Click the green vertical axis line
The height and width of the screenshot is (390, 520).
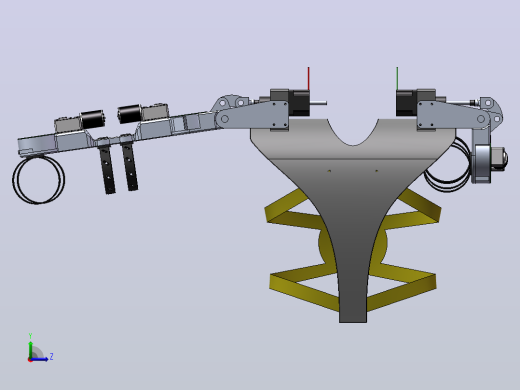397,78
